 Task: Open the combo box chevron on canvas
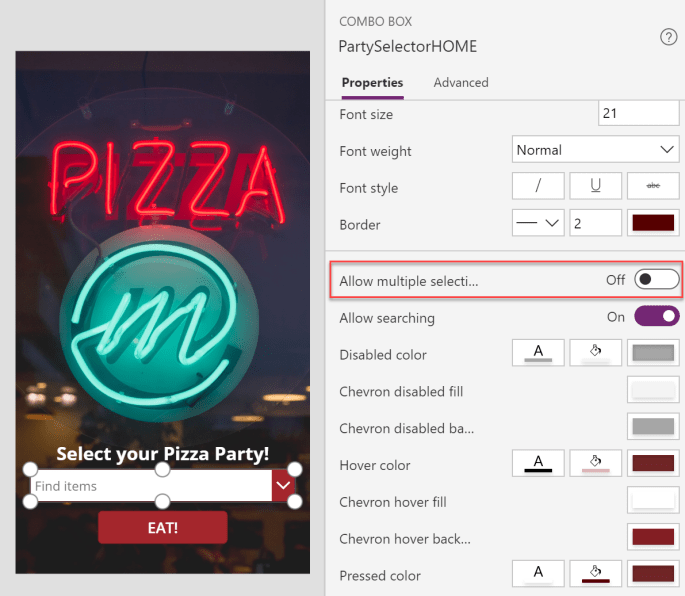(x=283, y=485)
